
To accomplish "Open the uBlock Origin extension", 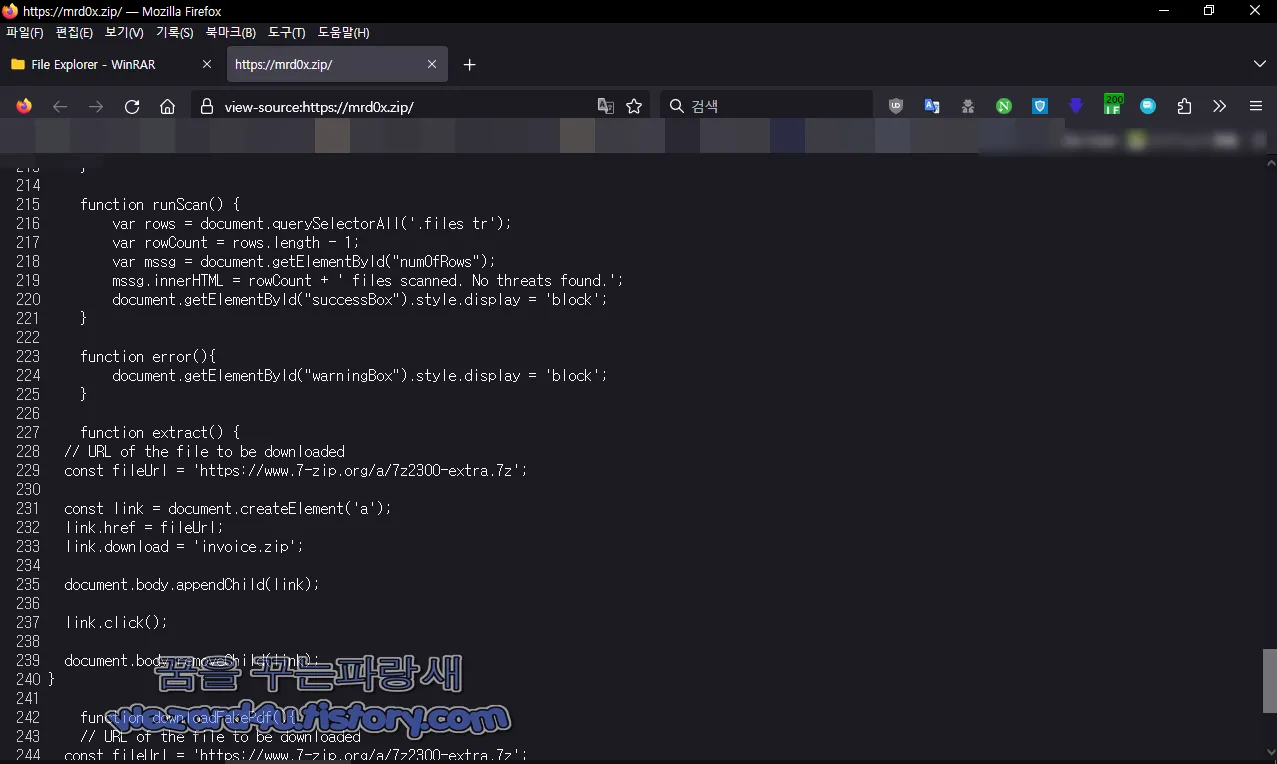I will [x=896, y=106].
